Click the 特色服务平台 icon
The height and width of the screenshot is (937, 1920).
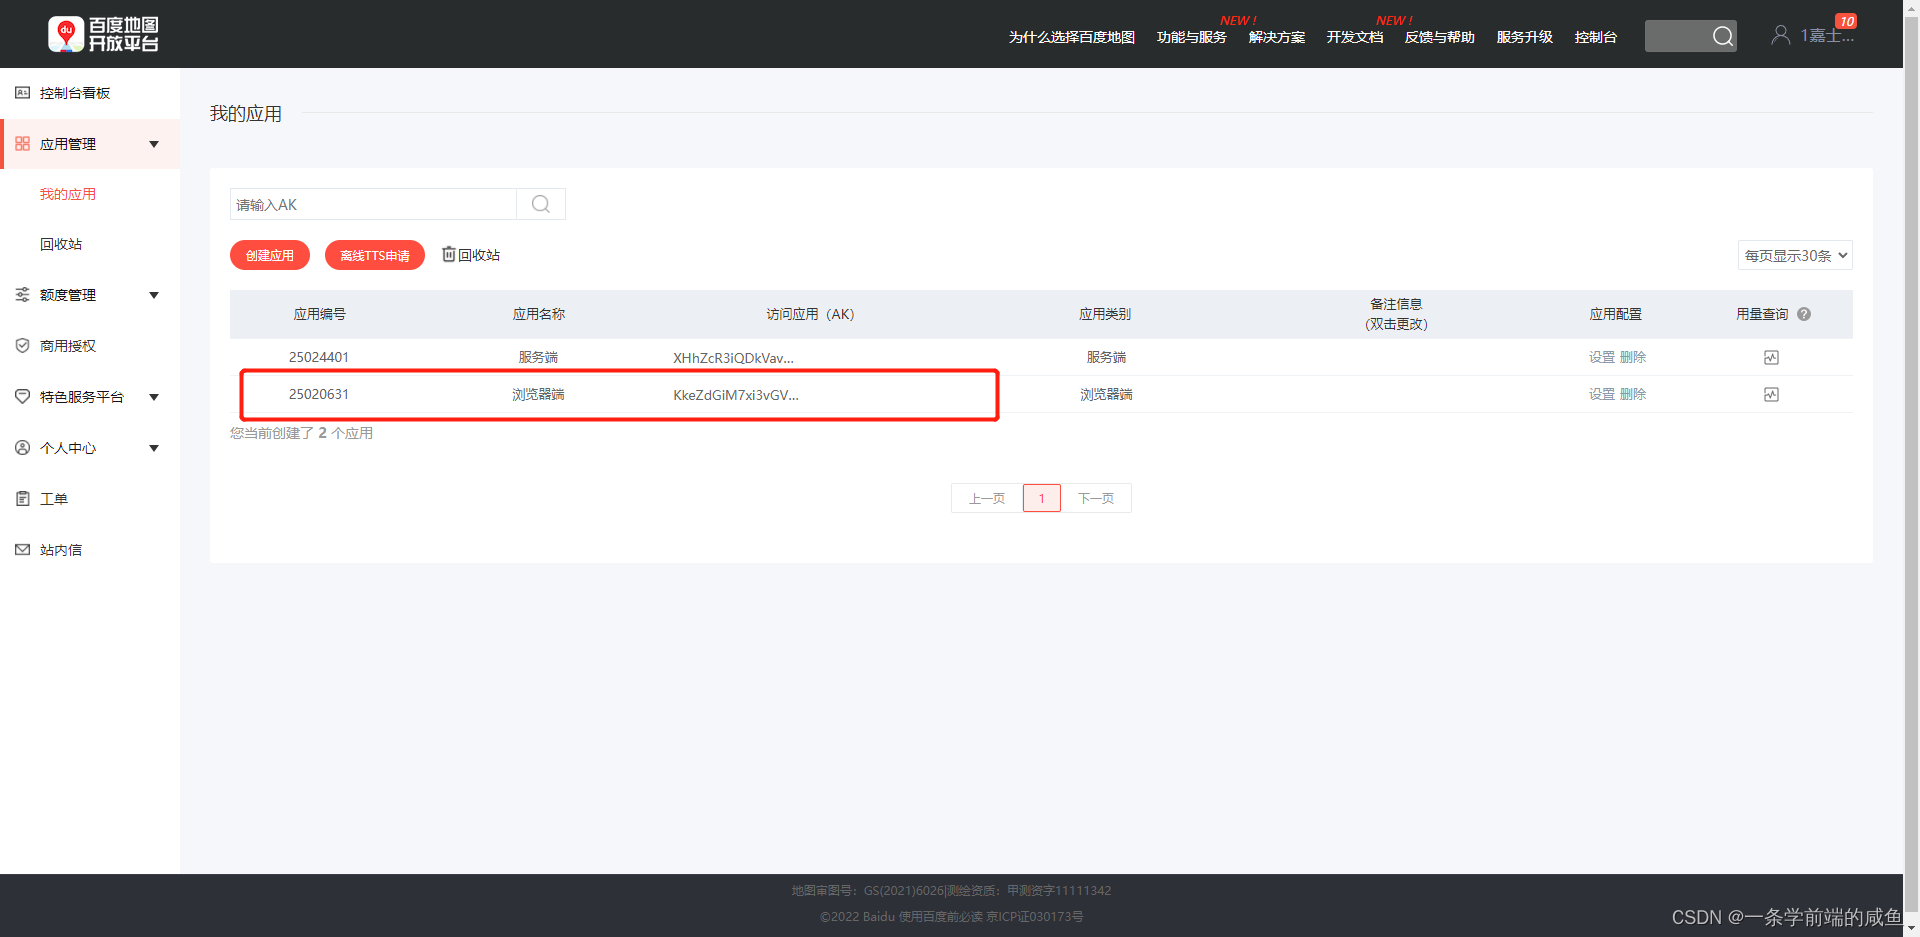pyautogui.click(x=22, y=397)
